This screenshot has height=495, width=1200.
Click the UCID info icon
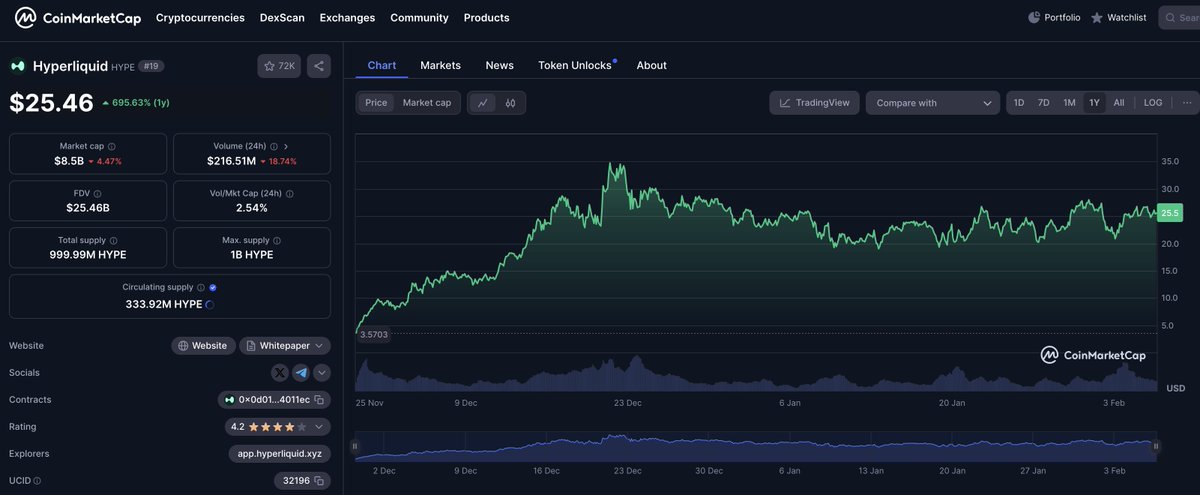(39, 481)
